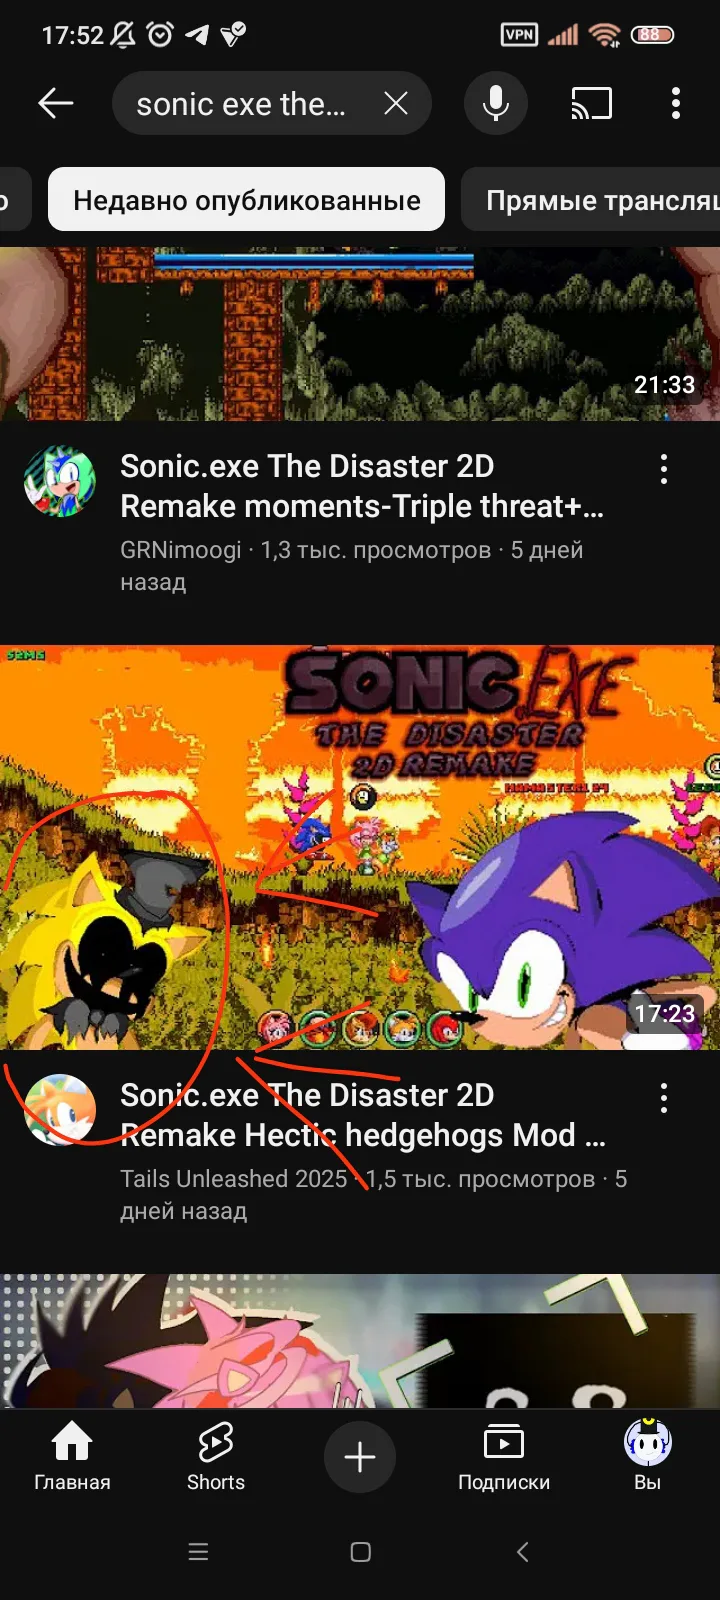This screenshot has height=1600, width=720.
Task: Clear the search query with X
Action: (x=396, y=103)
